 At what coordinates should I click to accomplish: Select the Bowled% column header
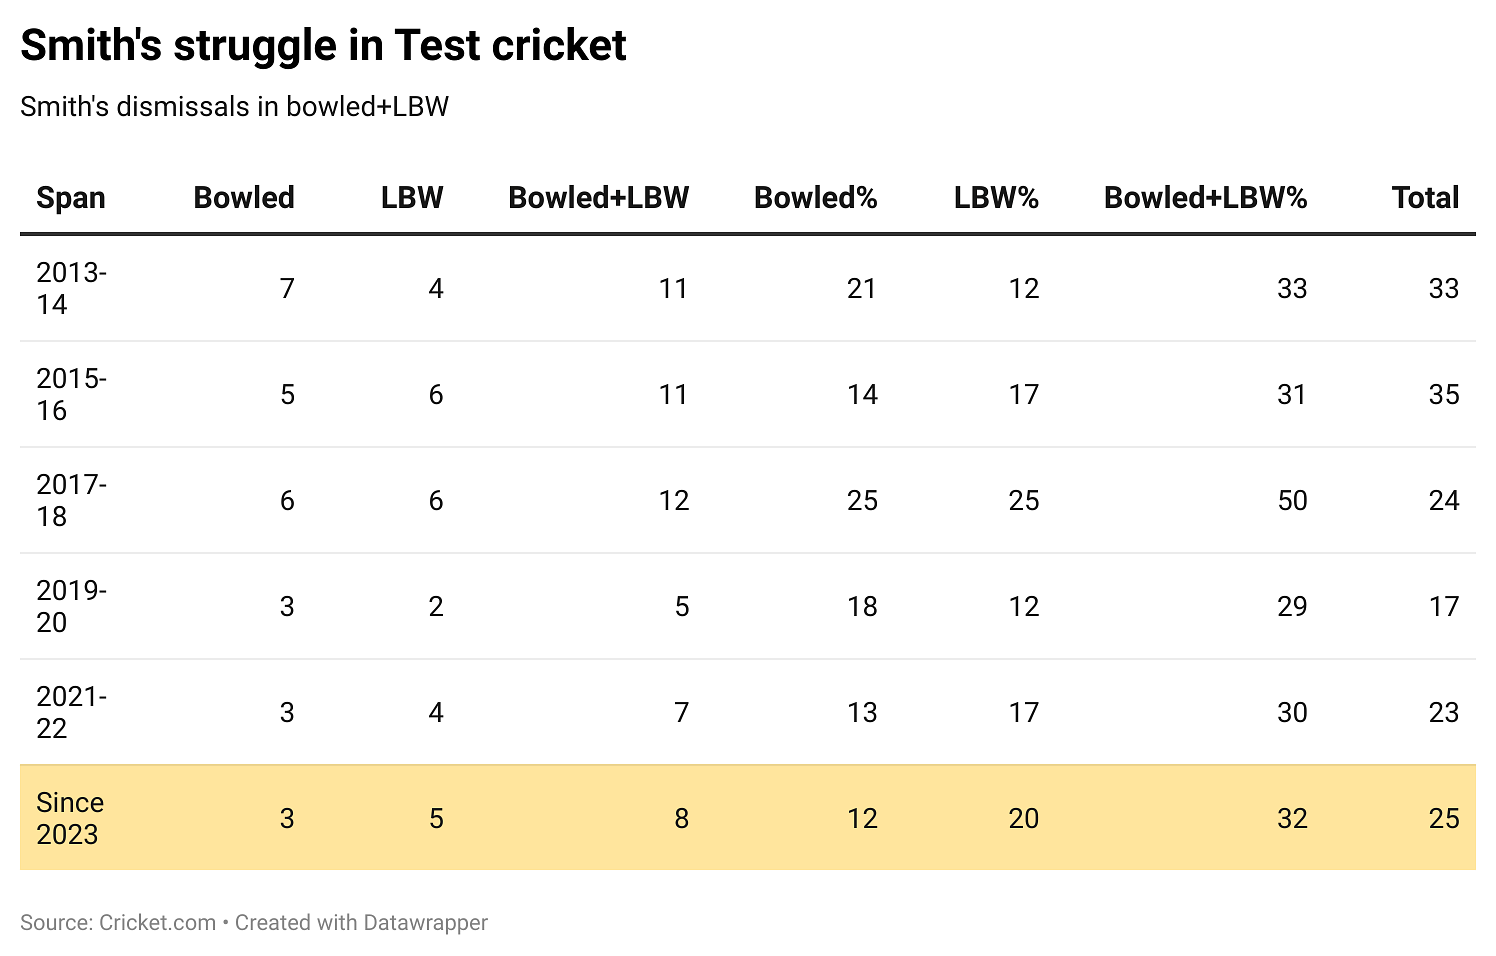point(815,198)
